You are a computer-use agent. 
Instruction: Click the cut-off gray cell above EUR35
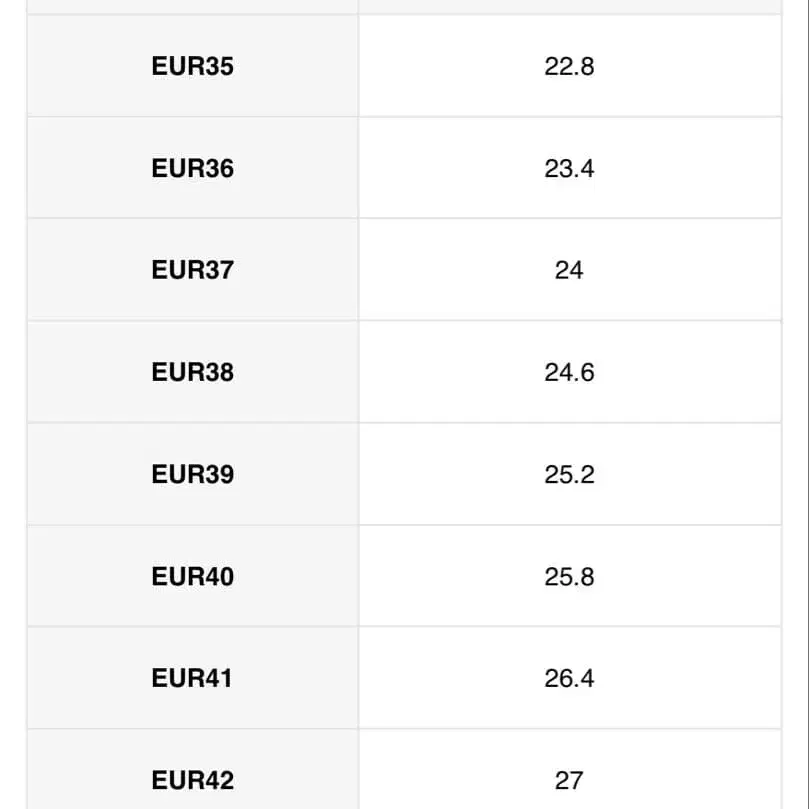pyautogui.click(x=193, y=6)
